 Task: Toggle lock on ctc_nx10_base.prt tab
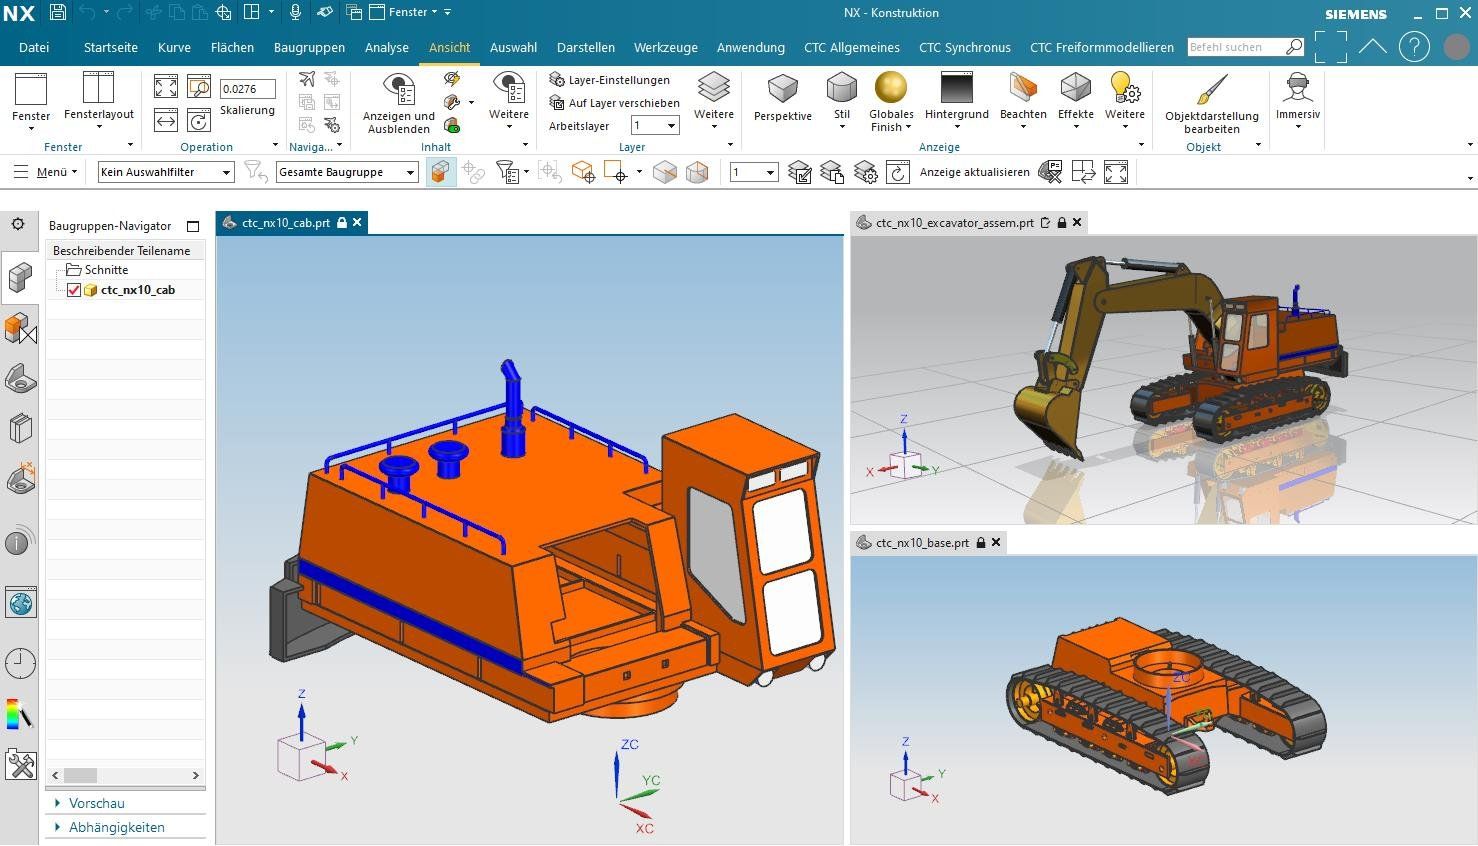[x=981, y=543]
